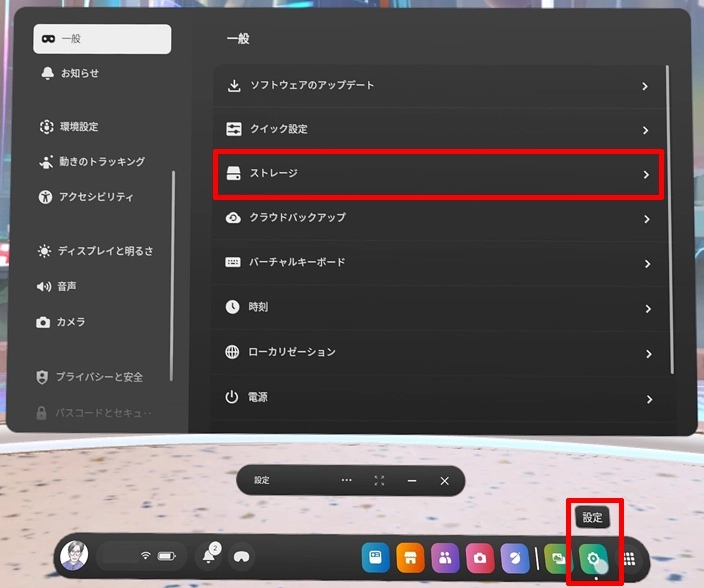Expand クラウドバックアップ chevron arrow
704x588 pixels.
point(647,219)
